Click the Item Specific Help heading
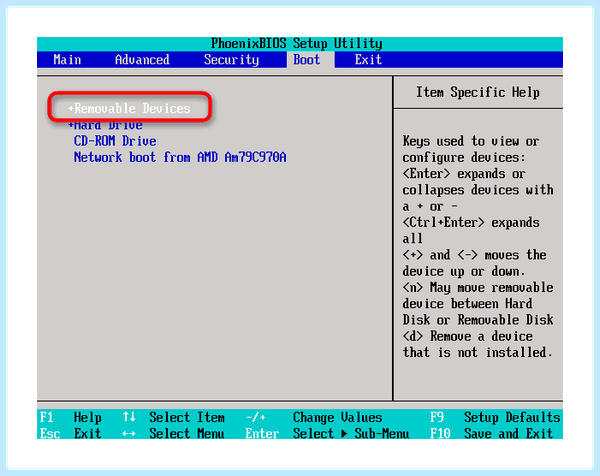 click(x=478, y=92)
